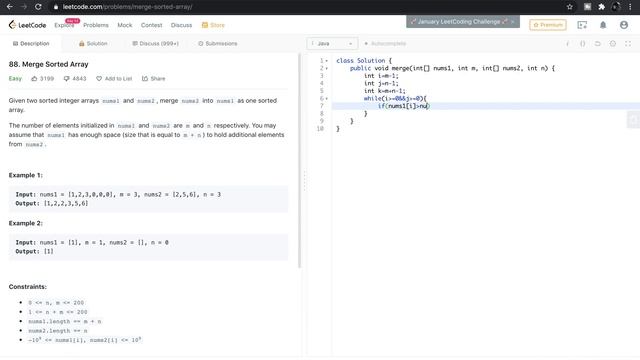This screenshot has height=360, width=640.
Task: Click the Example 2 heading
Action: coord(25,223)
